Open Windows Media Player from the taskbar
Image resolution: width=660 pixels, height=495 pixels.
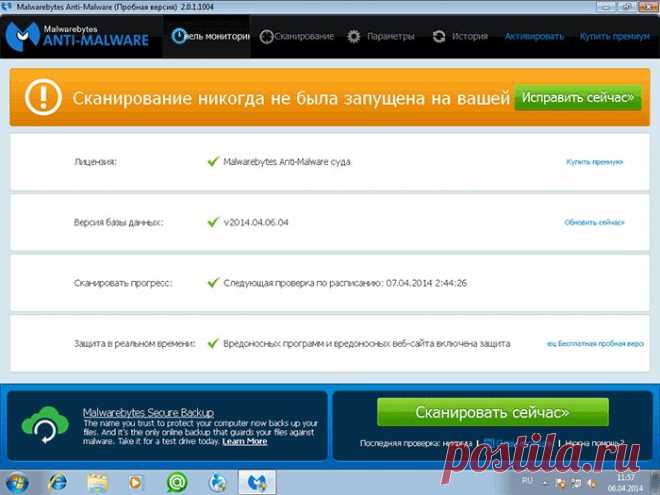135,482
